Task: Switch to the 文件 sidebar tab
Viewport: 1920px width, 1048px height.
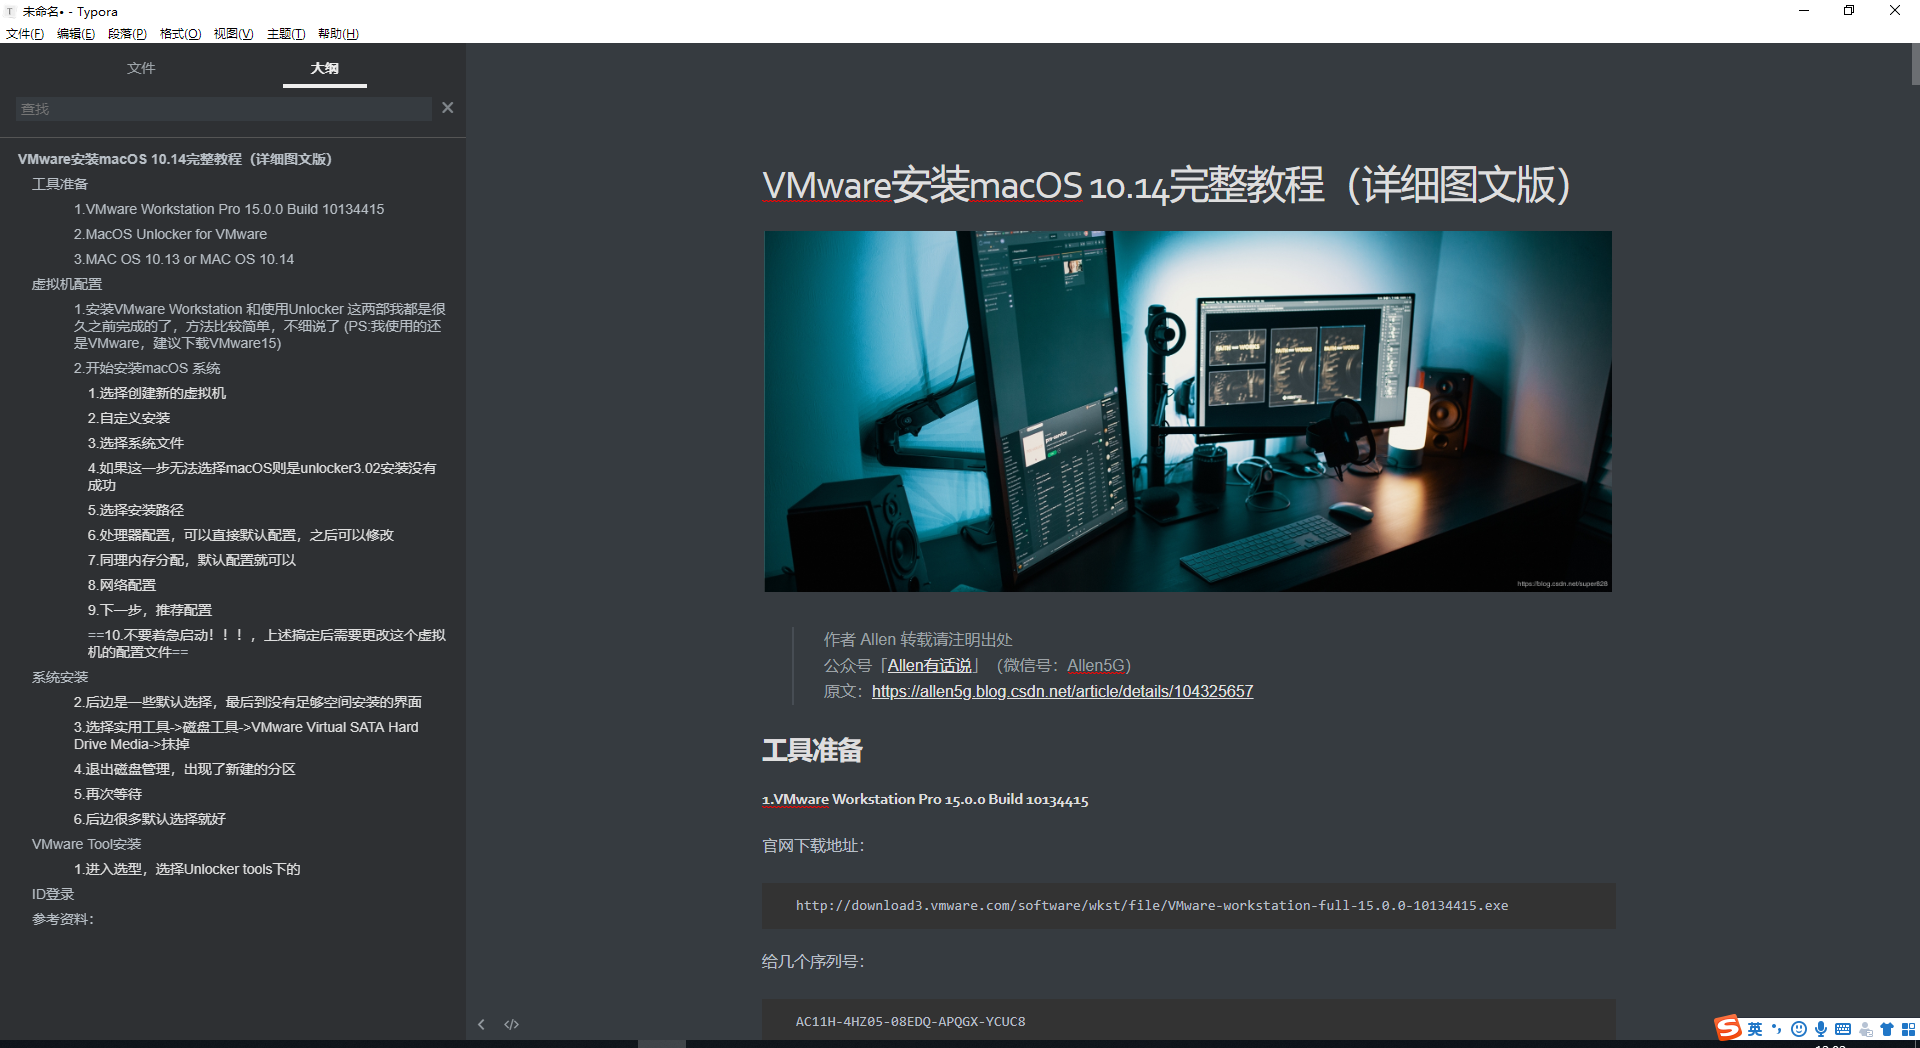Action: tap(141, 68)
